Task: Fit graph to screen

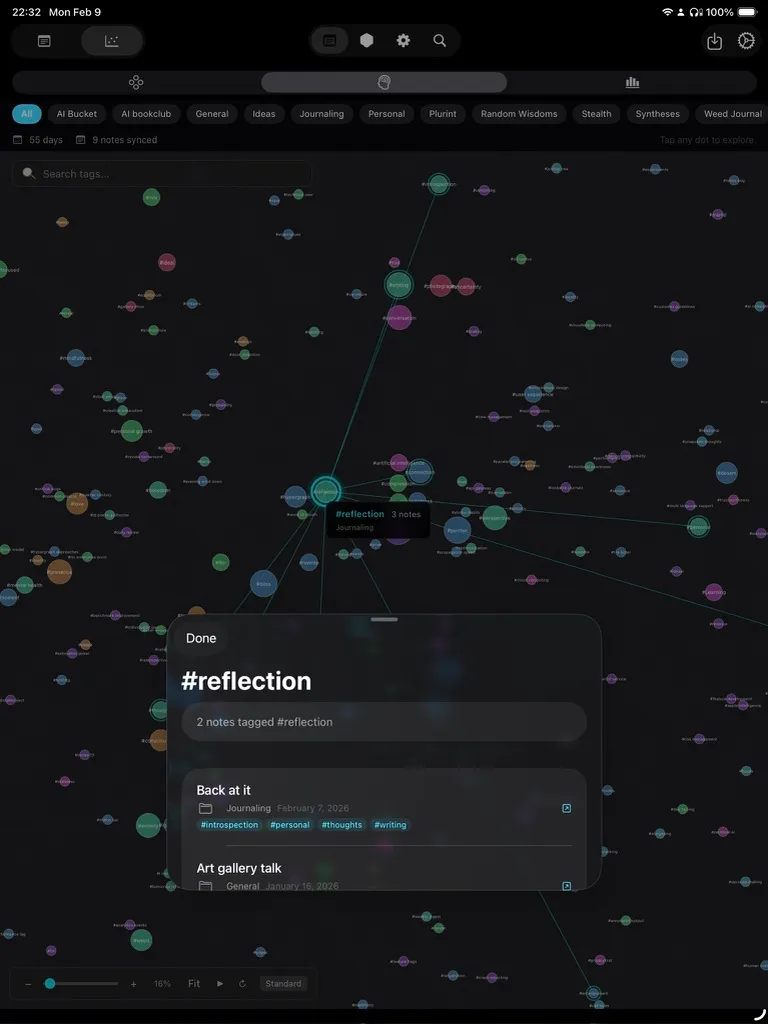Action: click(x=194, y=984)
